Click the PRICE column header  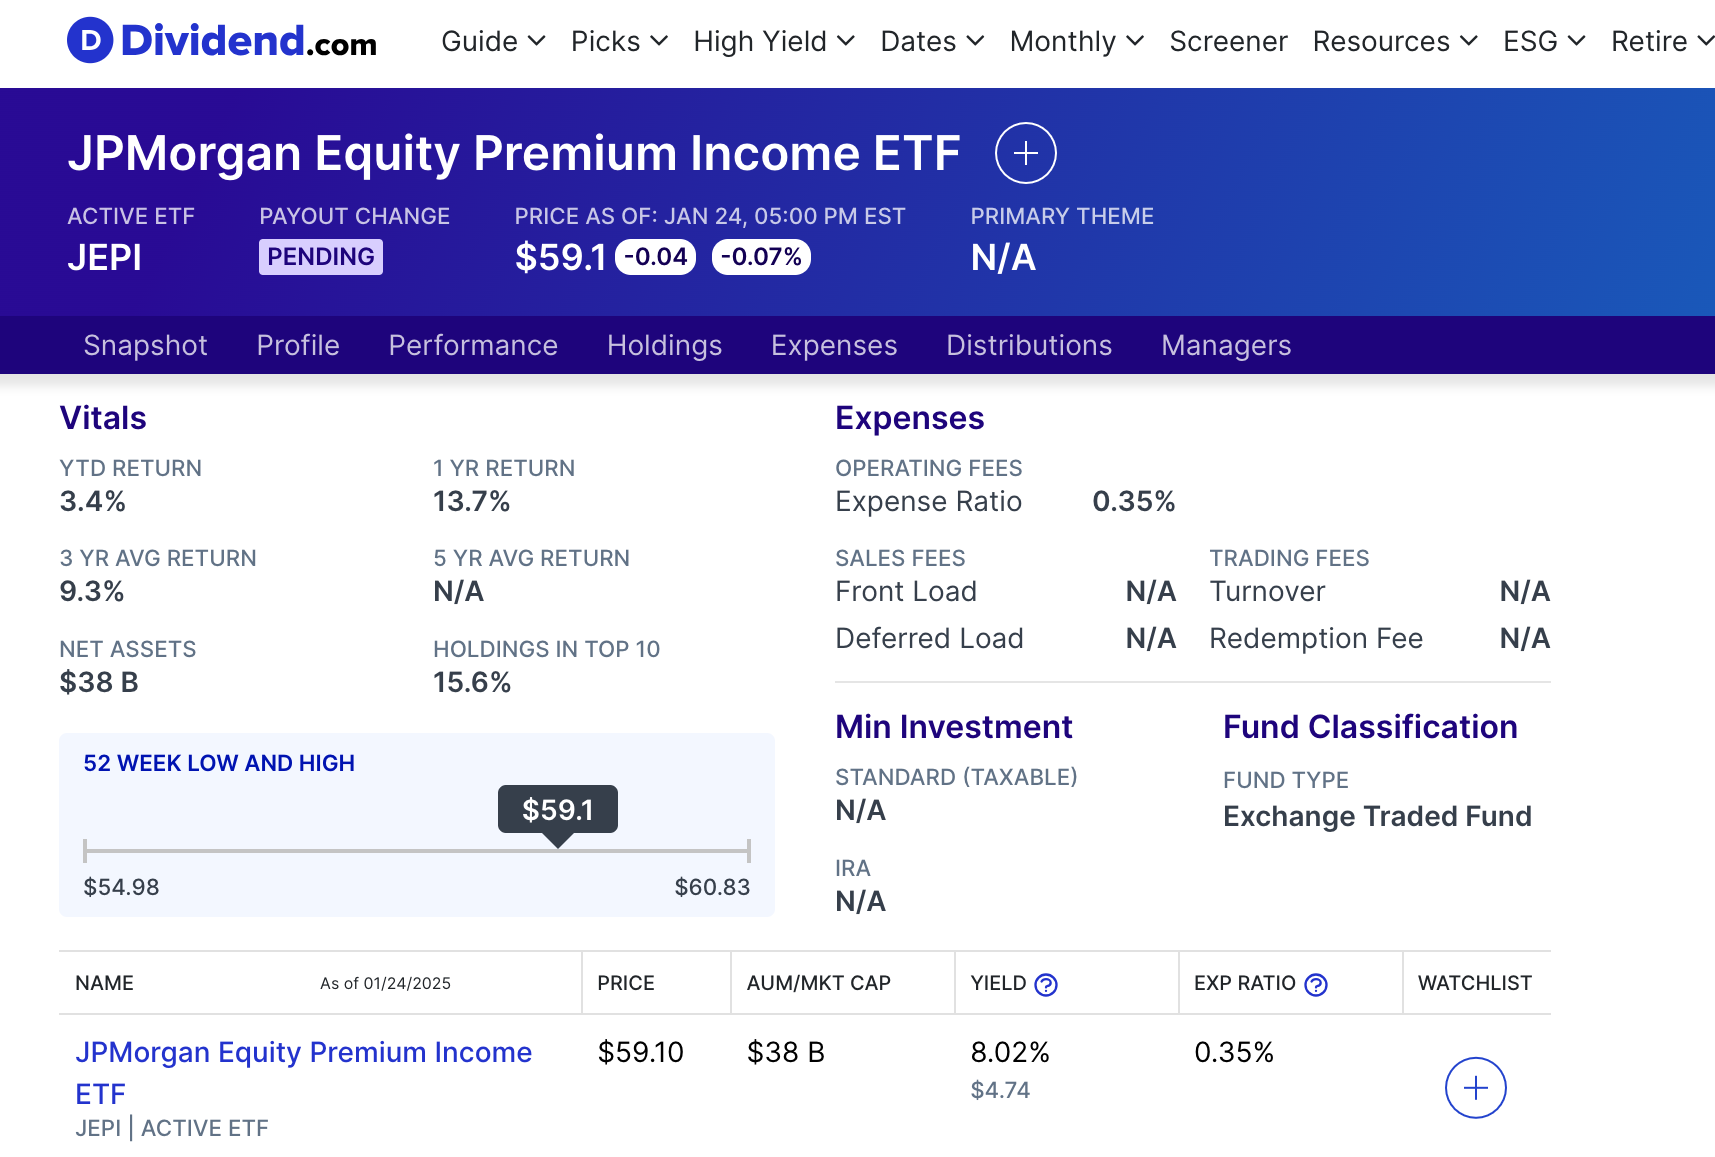pos(626,983)
